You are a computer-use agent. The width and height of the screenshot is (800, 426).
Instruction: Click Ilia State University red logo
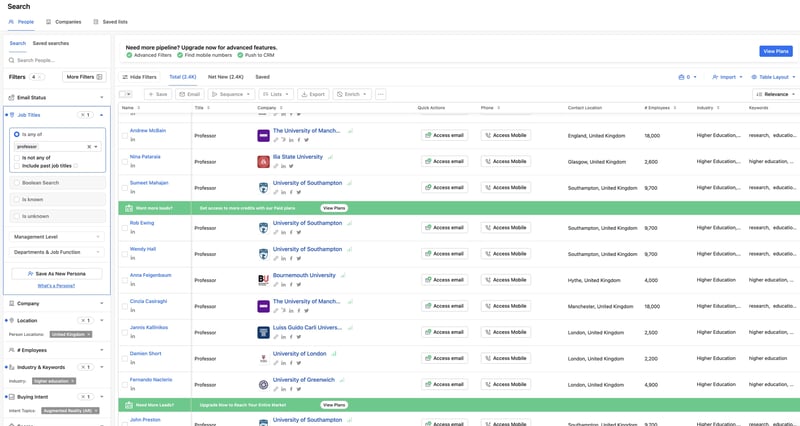(263, 162)
